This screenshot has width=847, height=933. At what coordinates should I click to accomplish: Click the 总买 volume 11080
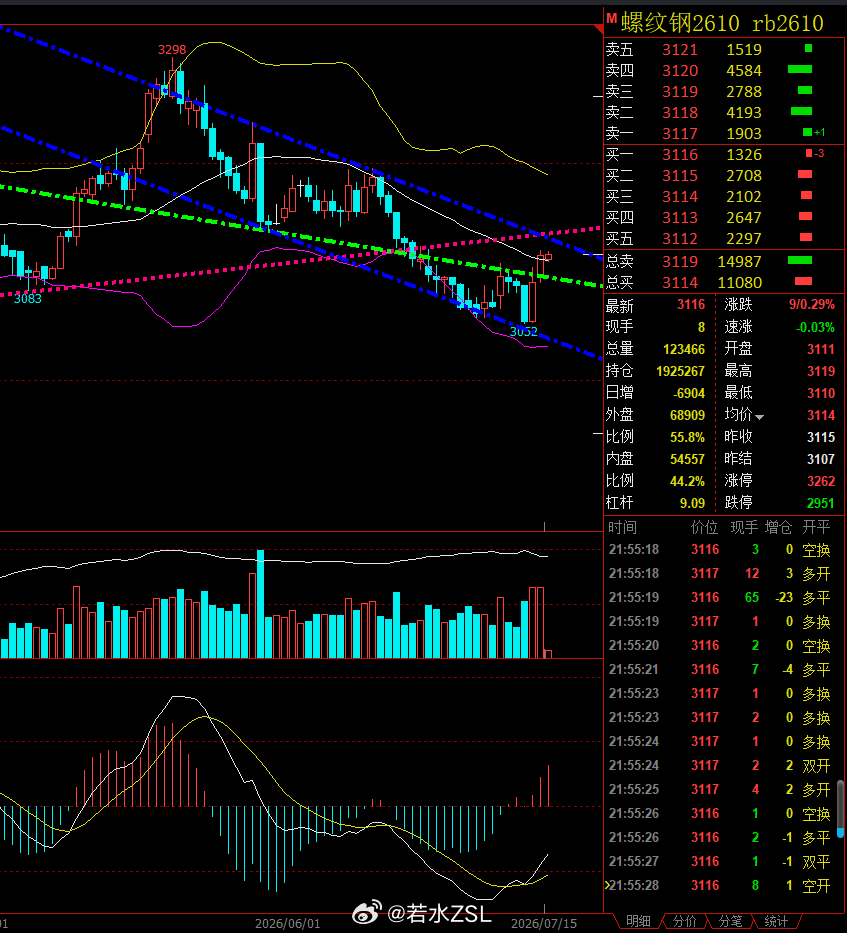(x=739, y=283)
